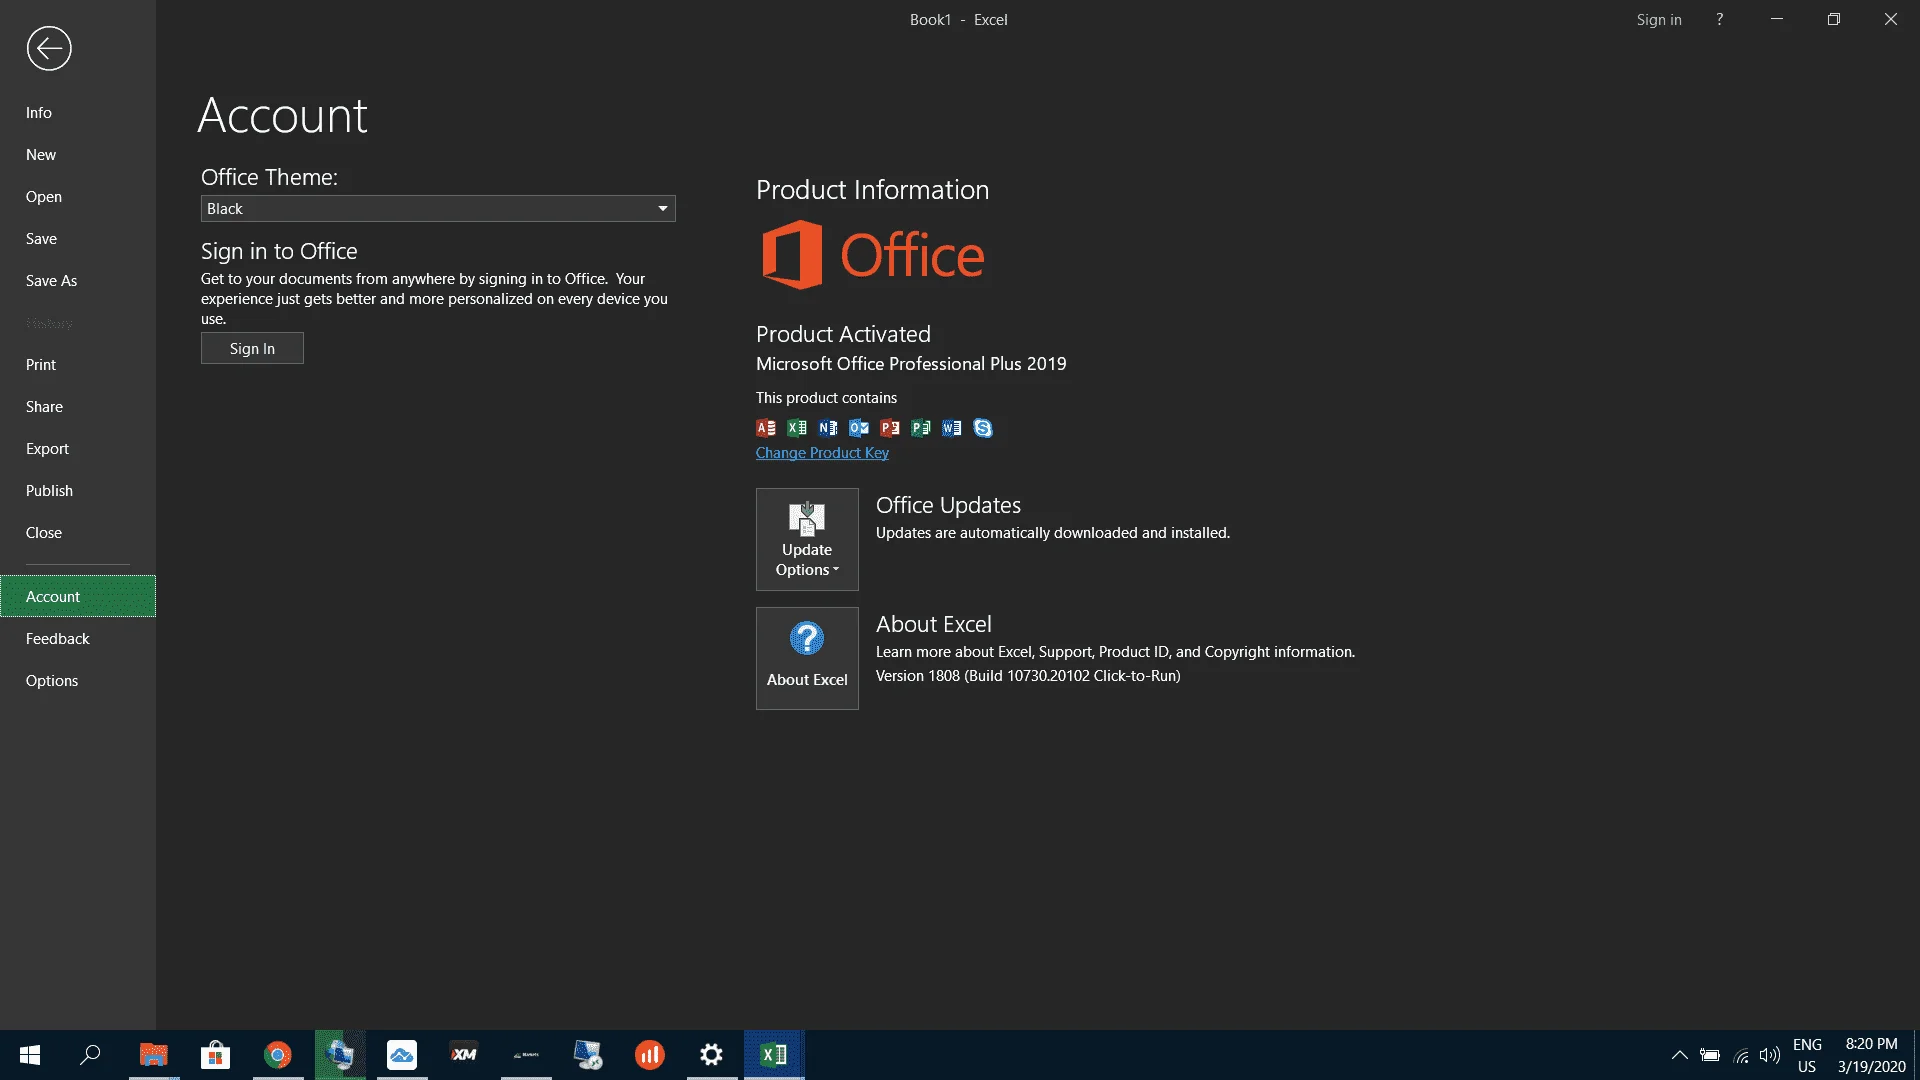This screenshot has width=1920, height=1080.
Task: Click the Skype icon under product contents
Action: [983, 428]
